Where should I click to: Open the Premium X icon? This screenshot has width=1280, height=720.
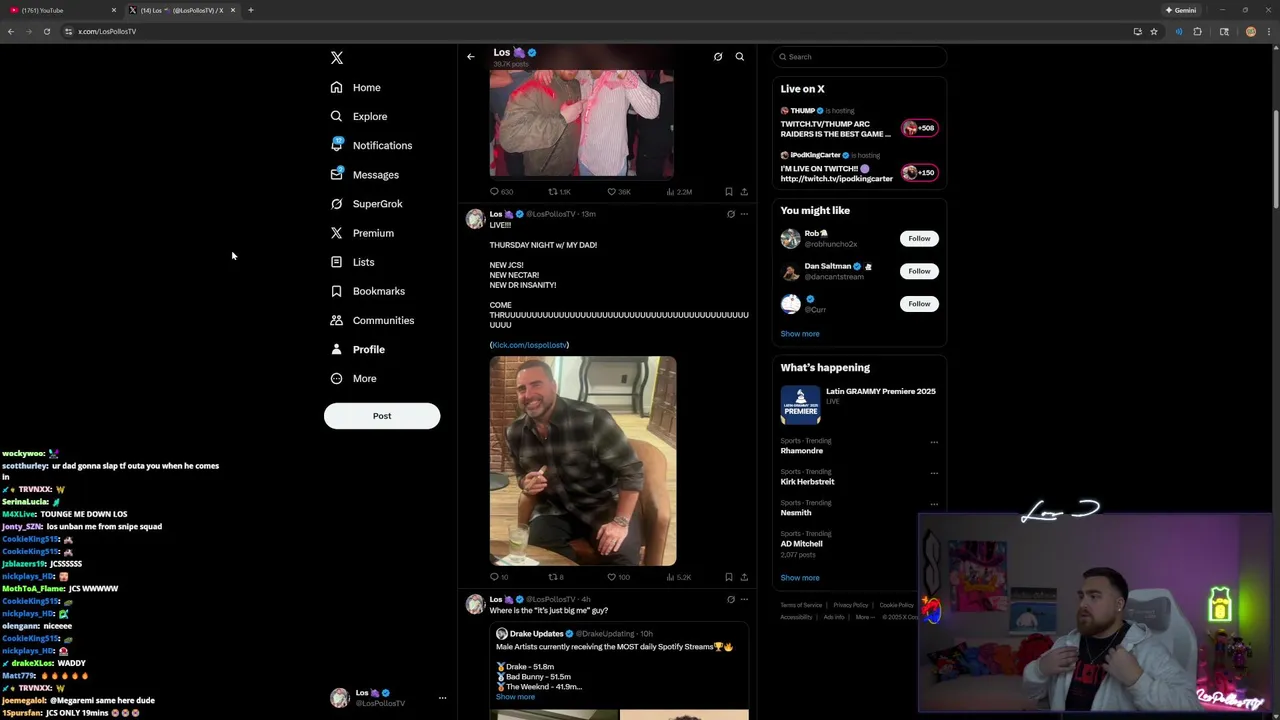tap(337, 233)
